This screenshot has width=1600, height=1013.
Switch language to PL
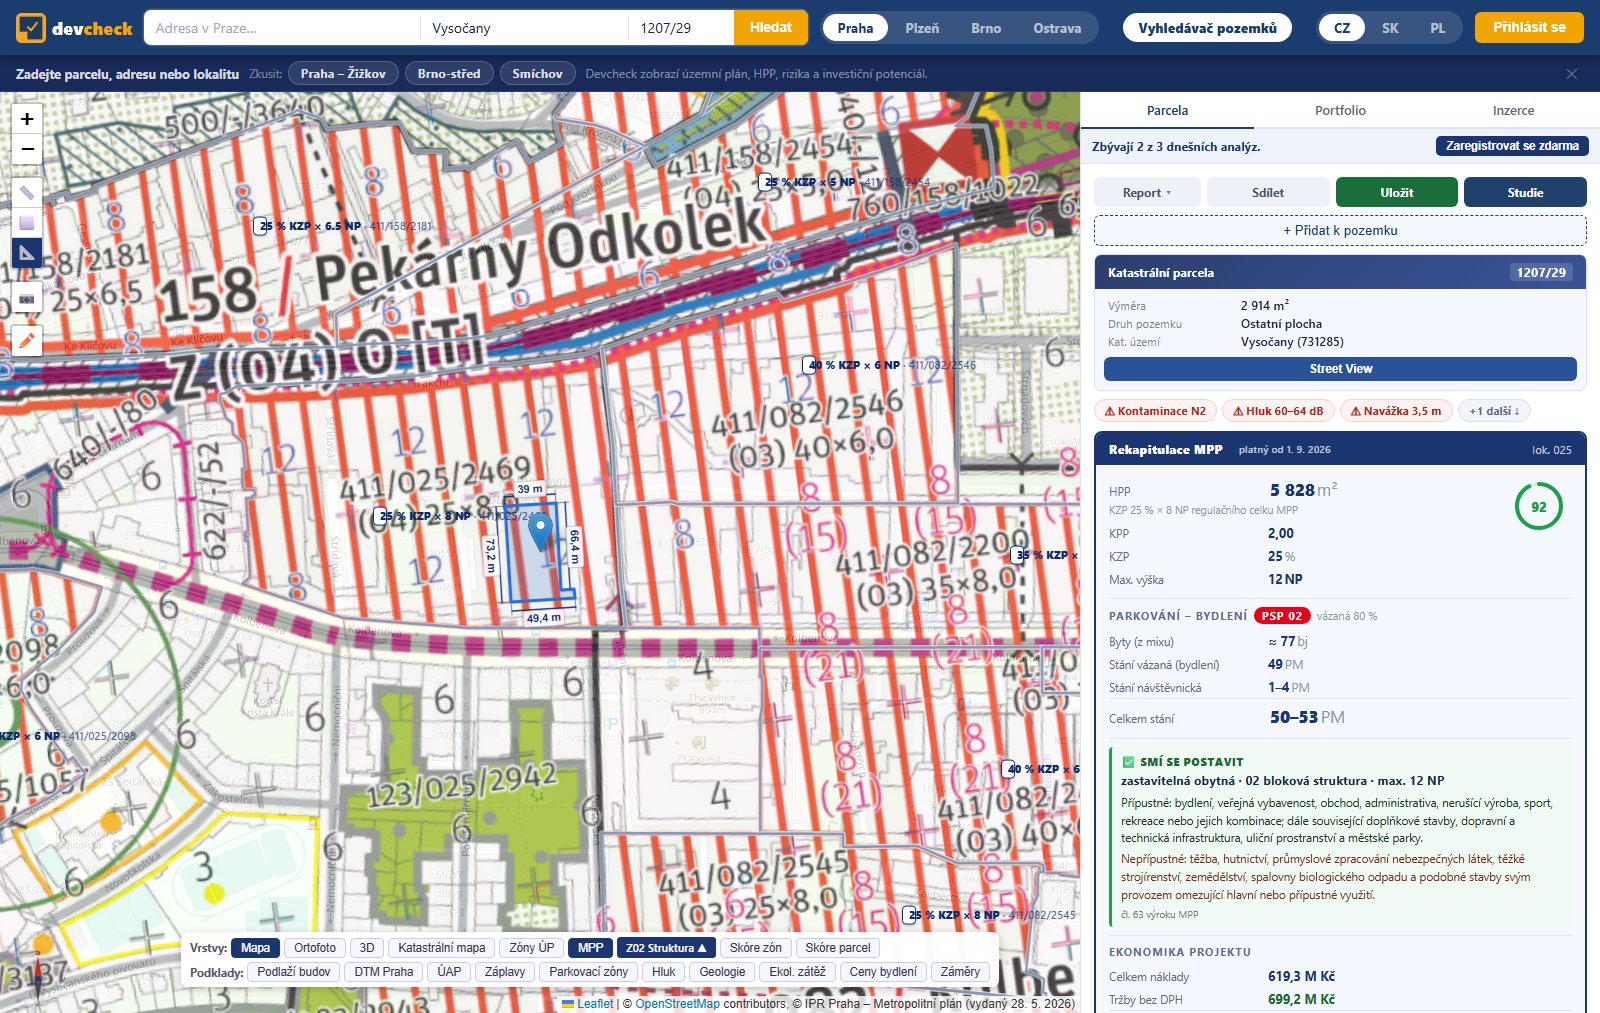1437,28
